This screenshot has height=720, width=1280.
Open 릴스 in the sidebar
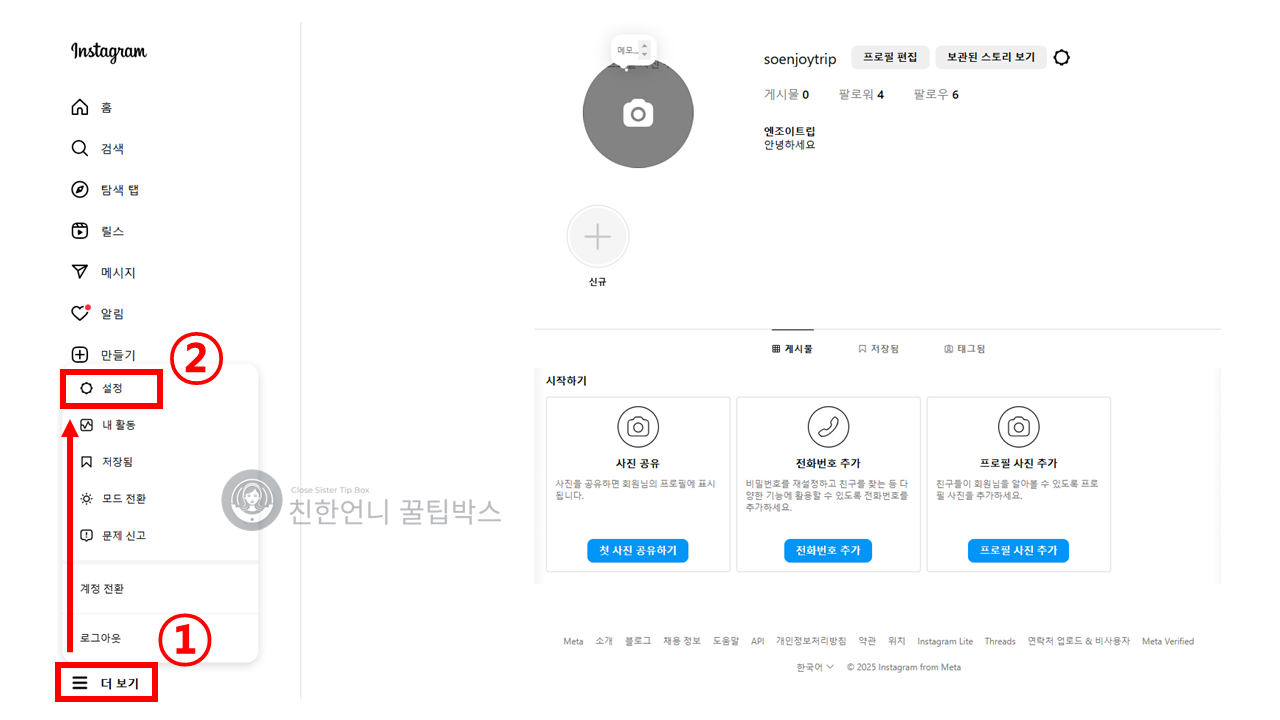pos(97,231)
